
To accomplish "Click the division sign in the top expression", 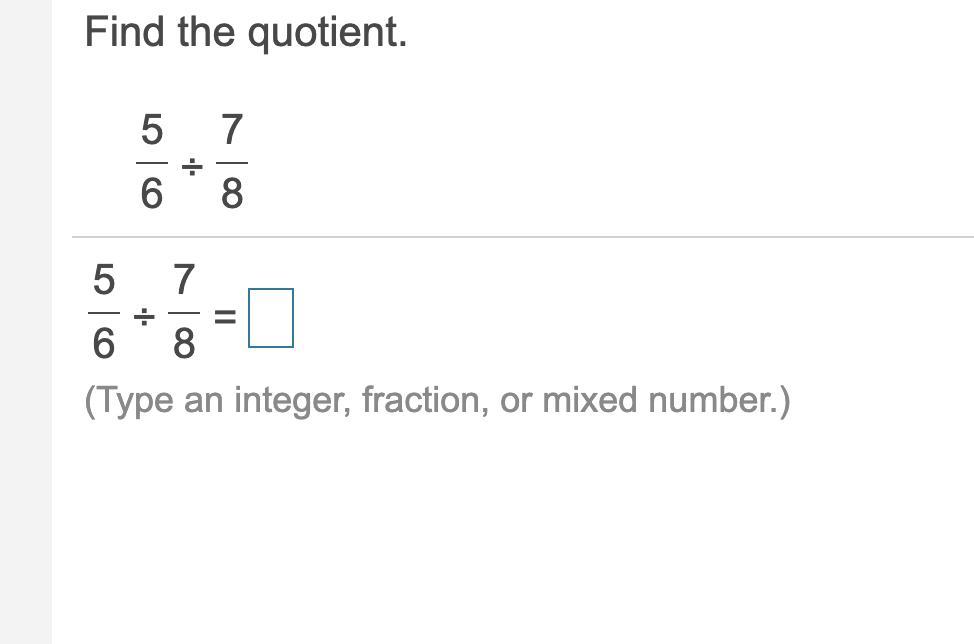I will pyautogui.click(x=191, y=165).
